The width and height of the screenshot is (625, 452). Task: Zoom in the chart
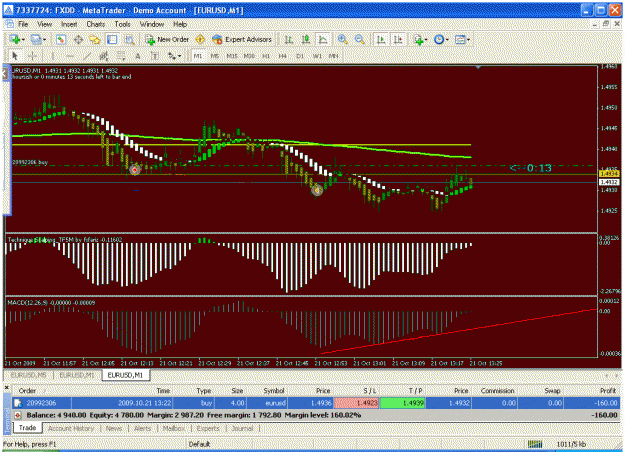[x=342, y=39]
